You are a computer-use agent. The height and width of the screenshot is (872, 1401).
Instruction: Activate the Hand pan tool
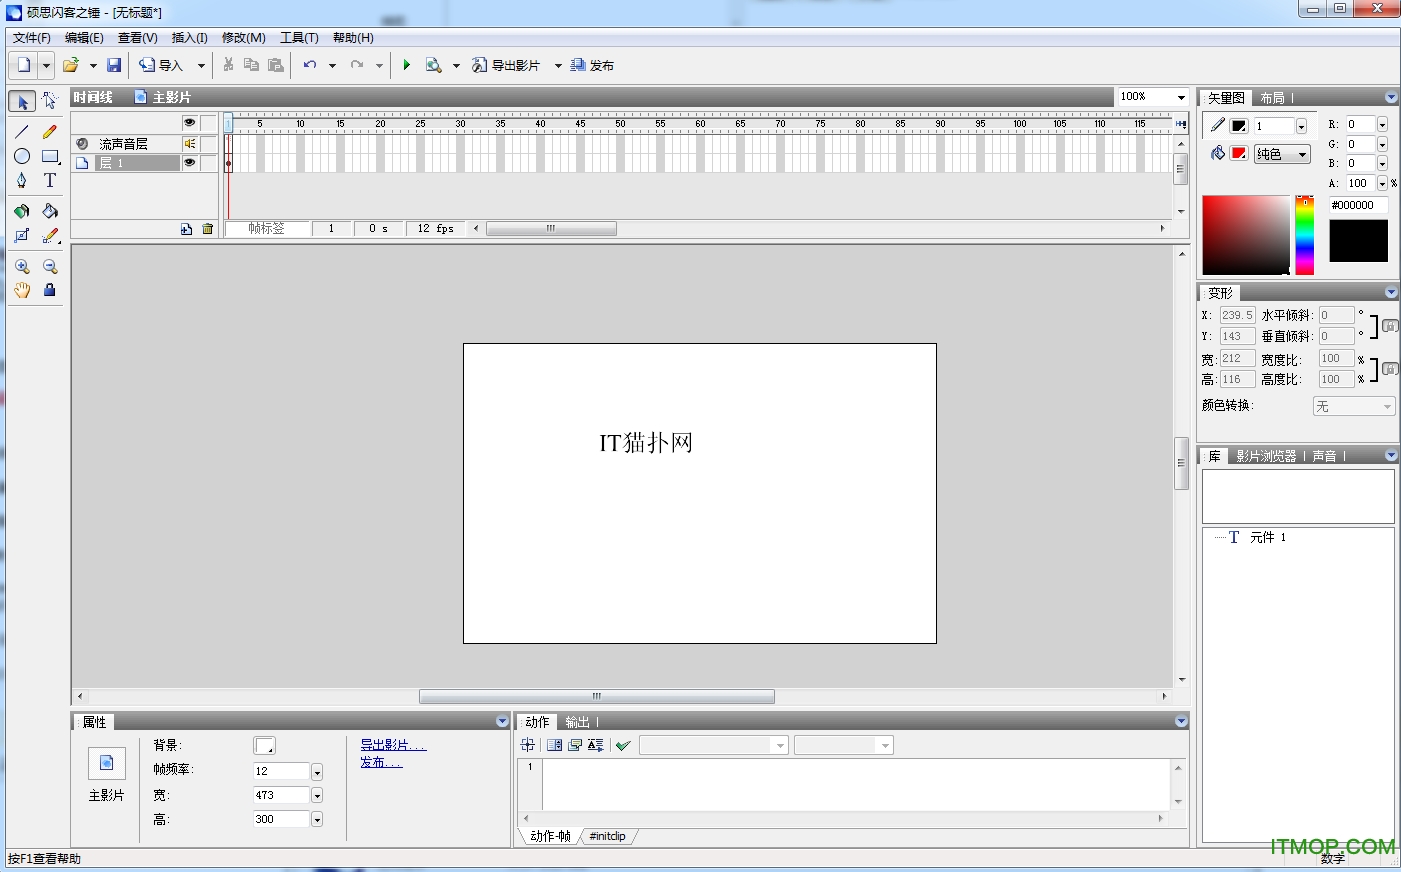point(22,291)
